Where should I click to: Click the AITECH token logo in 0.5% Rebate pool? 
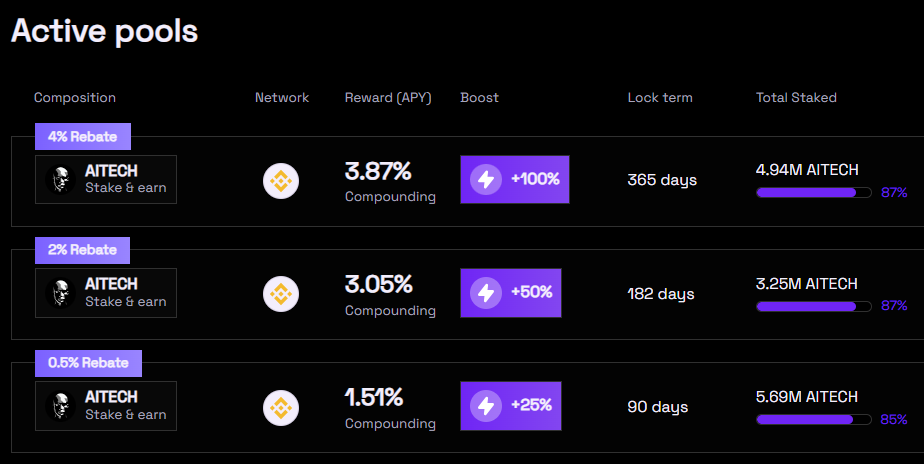point(61,406)
